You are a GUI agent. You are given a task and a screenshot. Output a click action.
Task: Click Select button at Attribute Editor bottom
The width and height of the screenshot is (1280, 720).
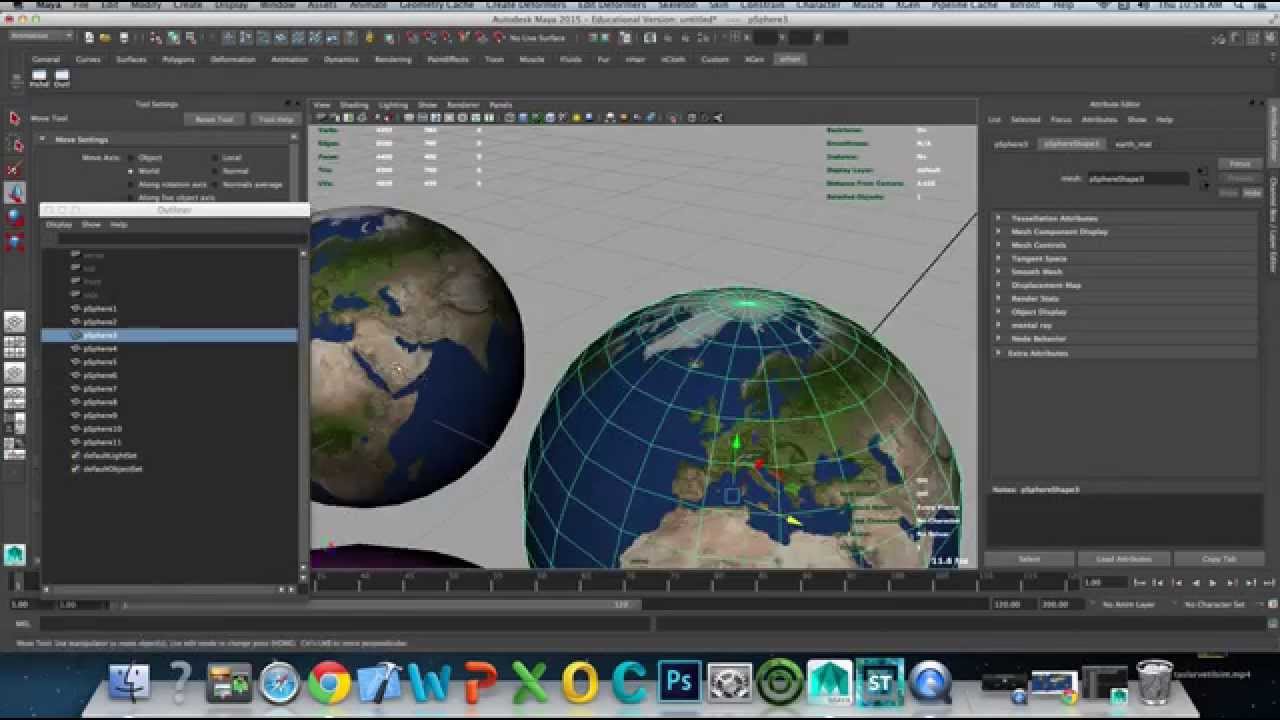(1029, 559)
